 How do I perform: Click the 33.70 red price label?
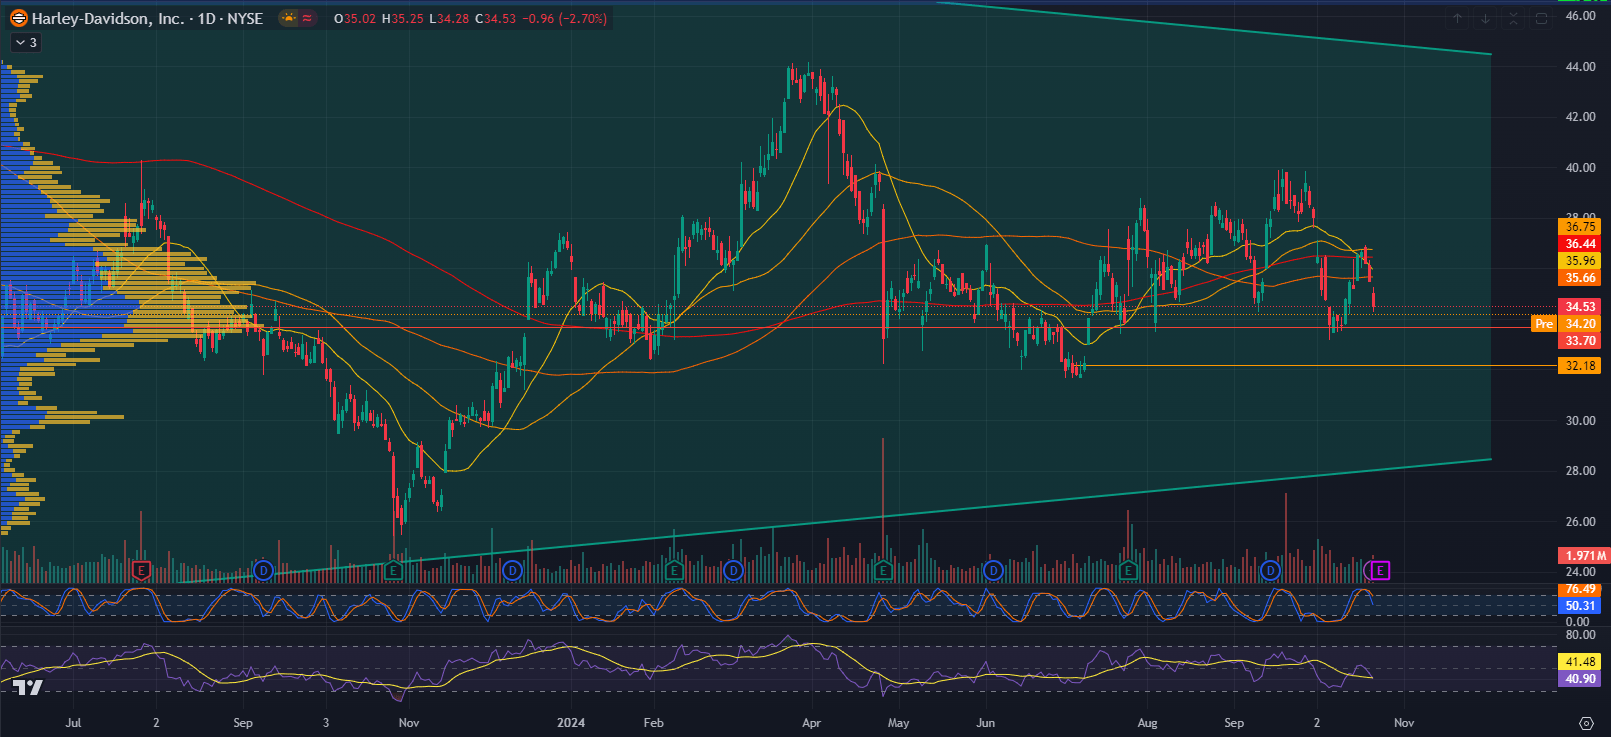tap(1580, 341)
